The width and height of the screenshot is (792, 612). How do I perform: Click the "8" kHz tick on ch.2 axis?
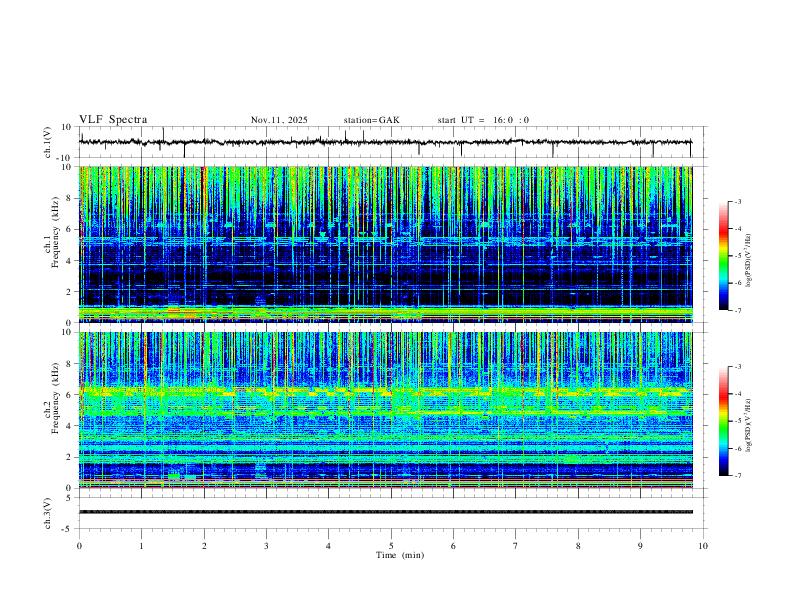(70, 364)
